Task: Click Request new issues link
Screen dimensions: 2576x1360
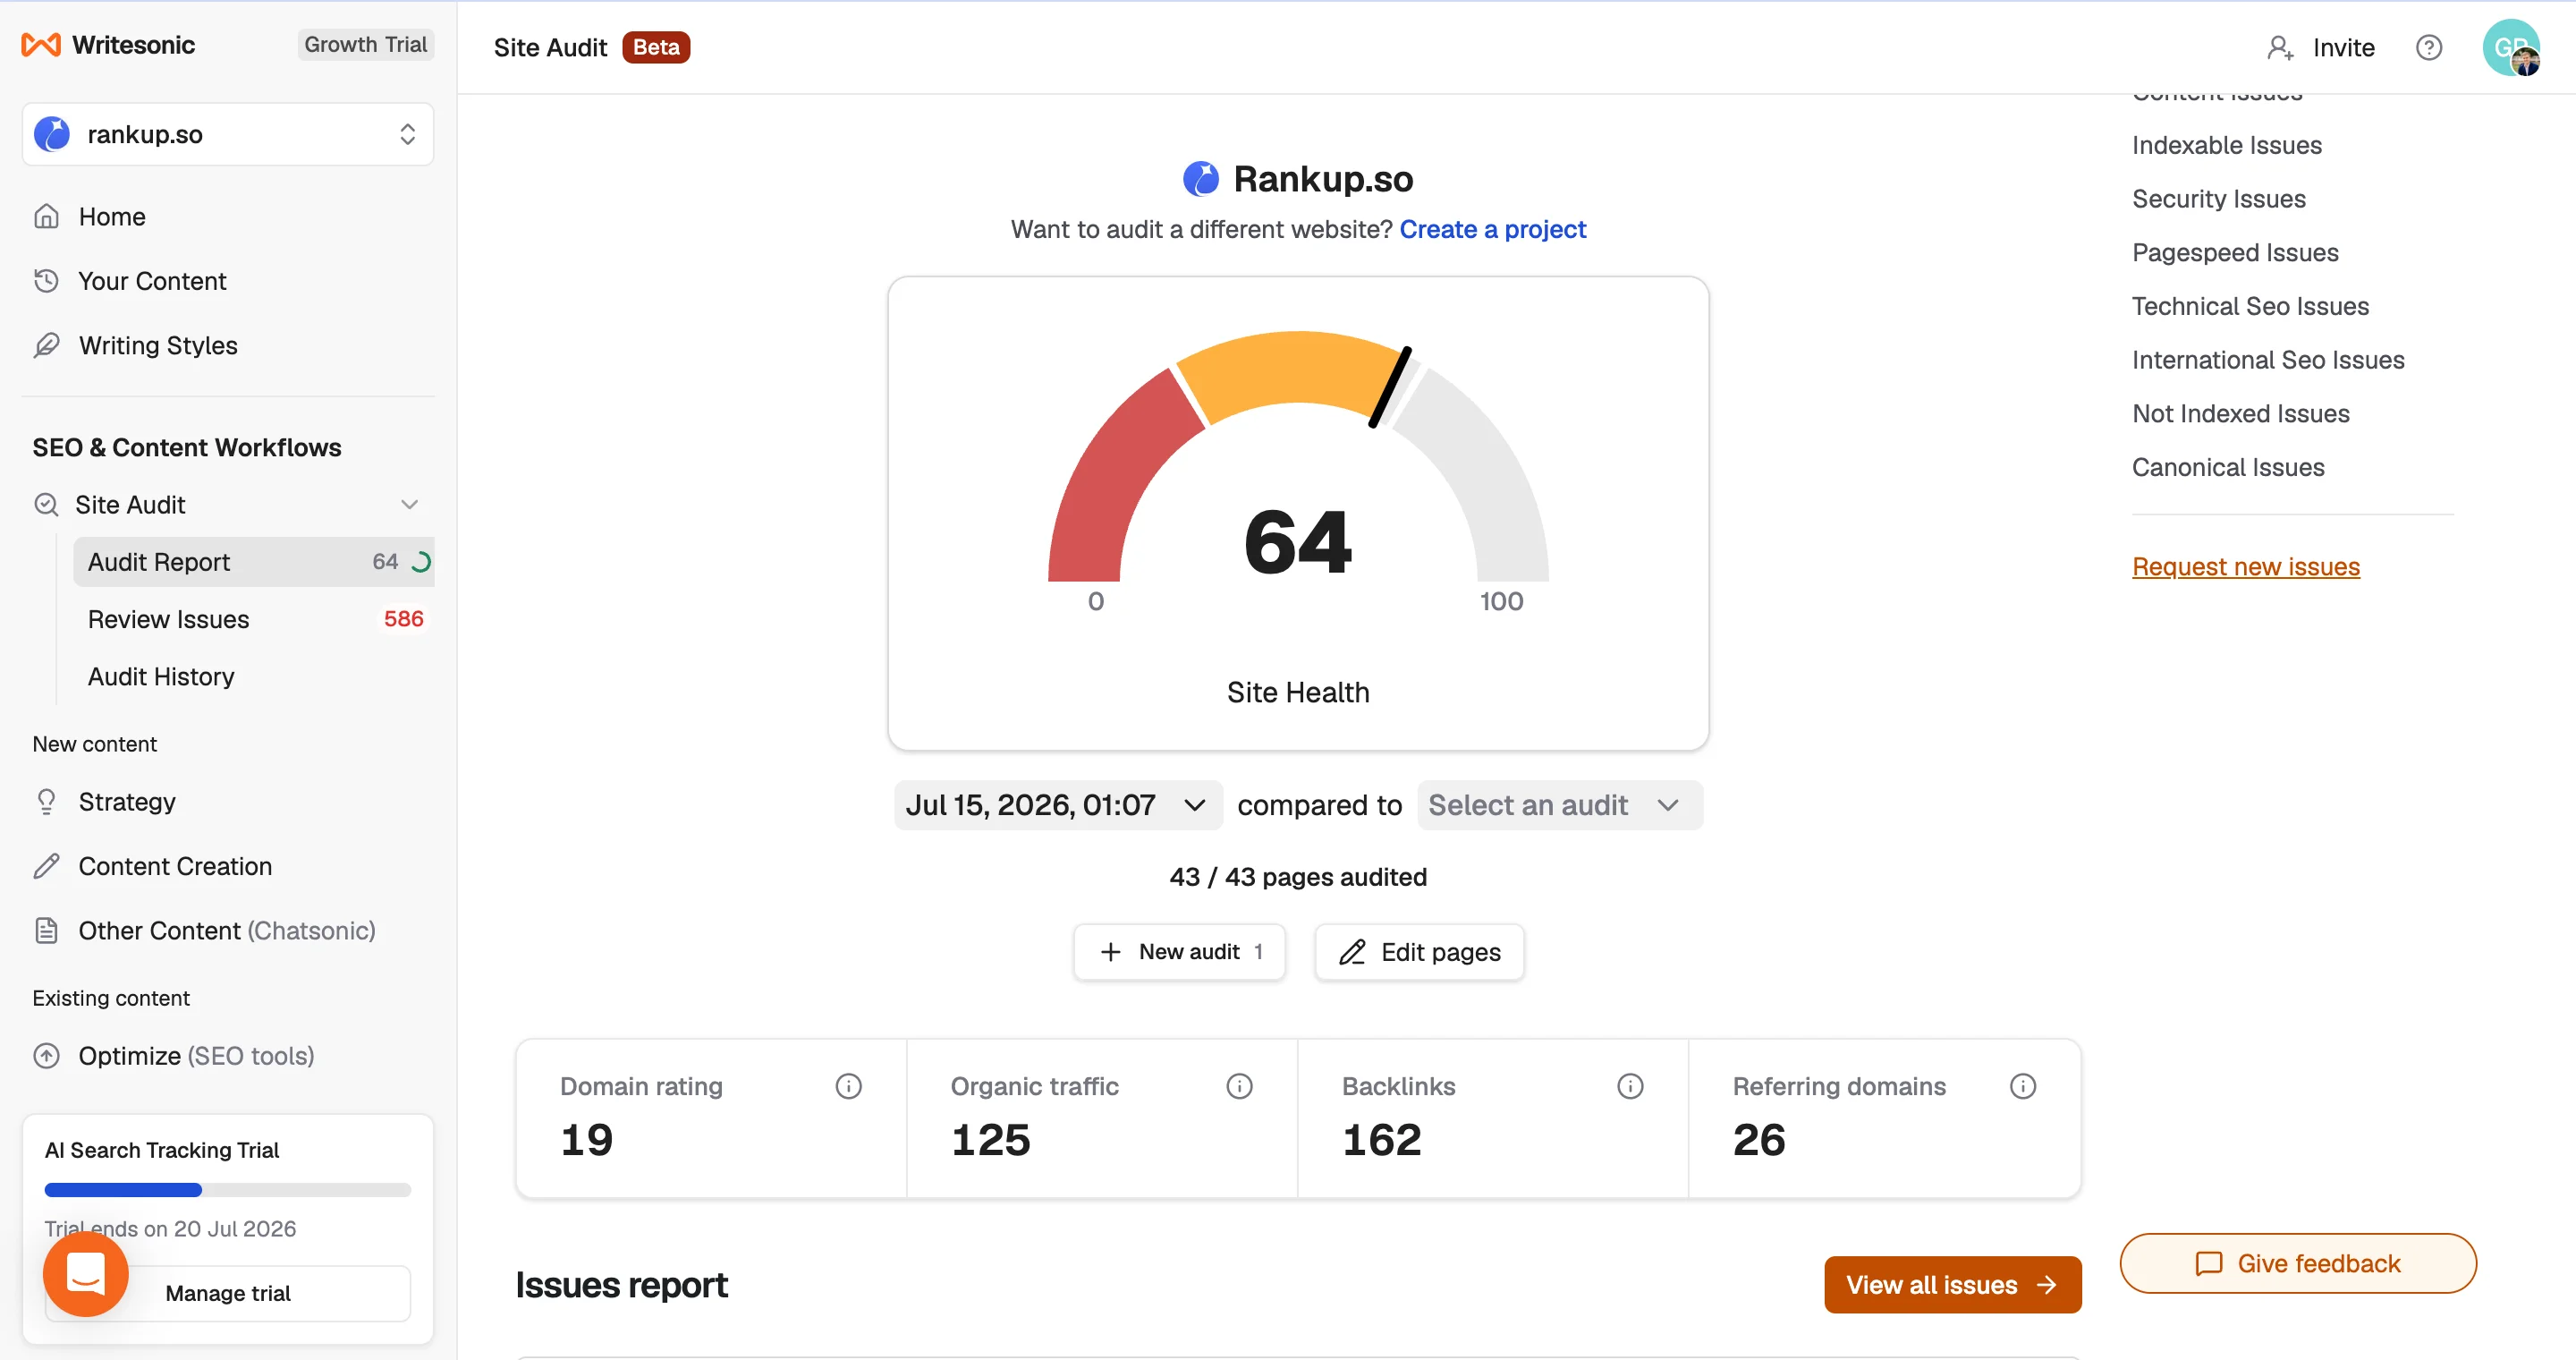Action: pos(2246,567)
